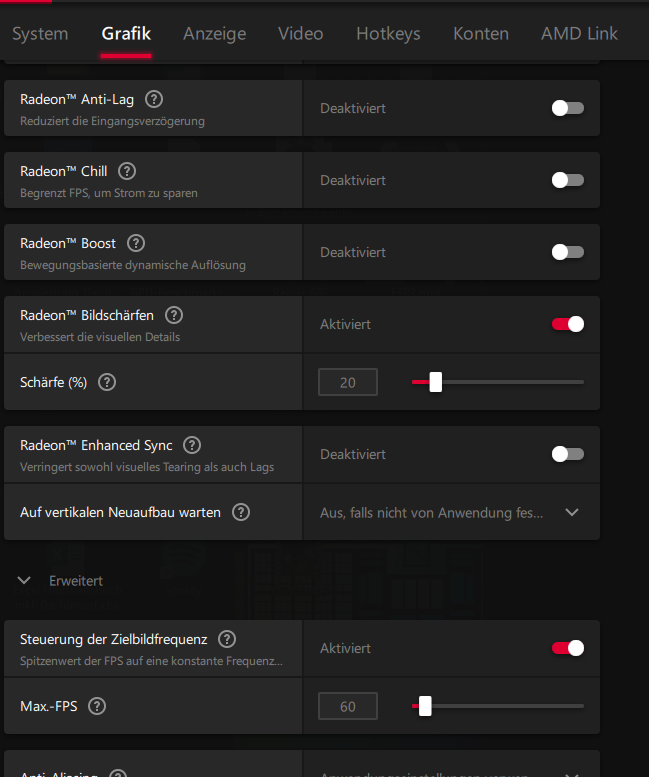
Task: Switch to the AMD Link tab
Action: [579, 34]
